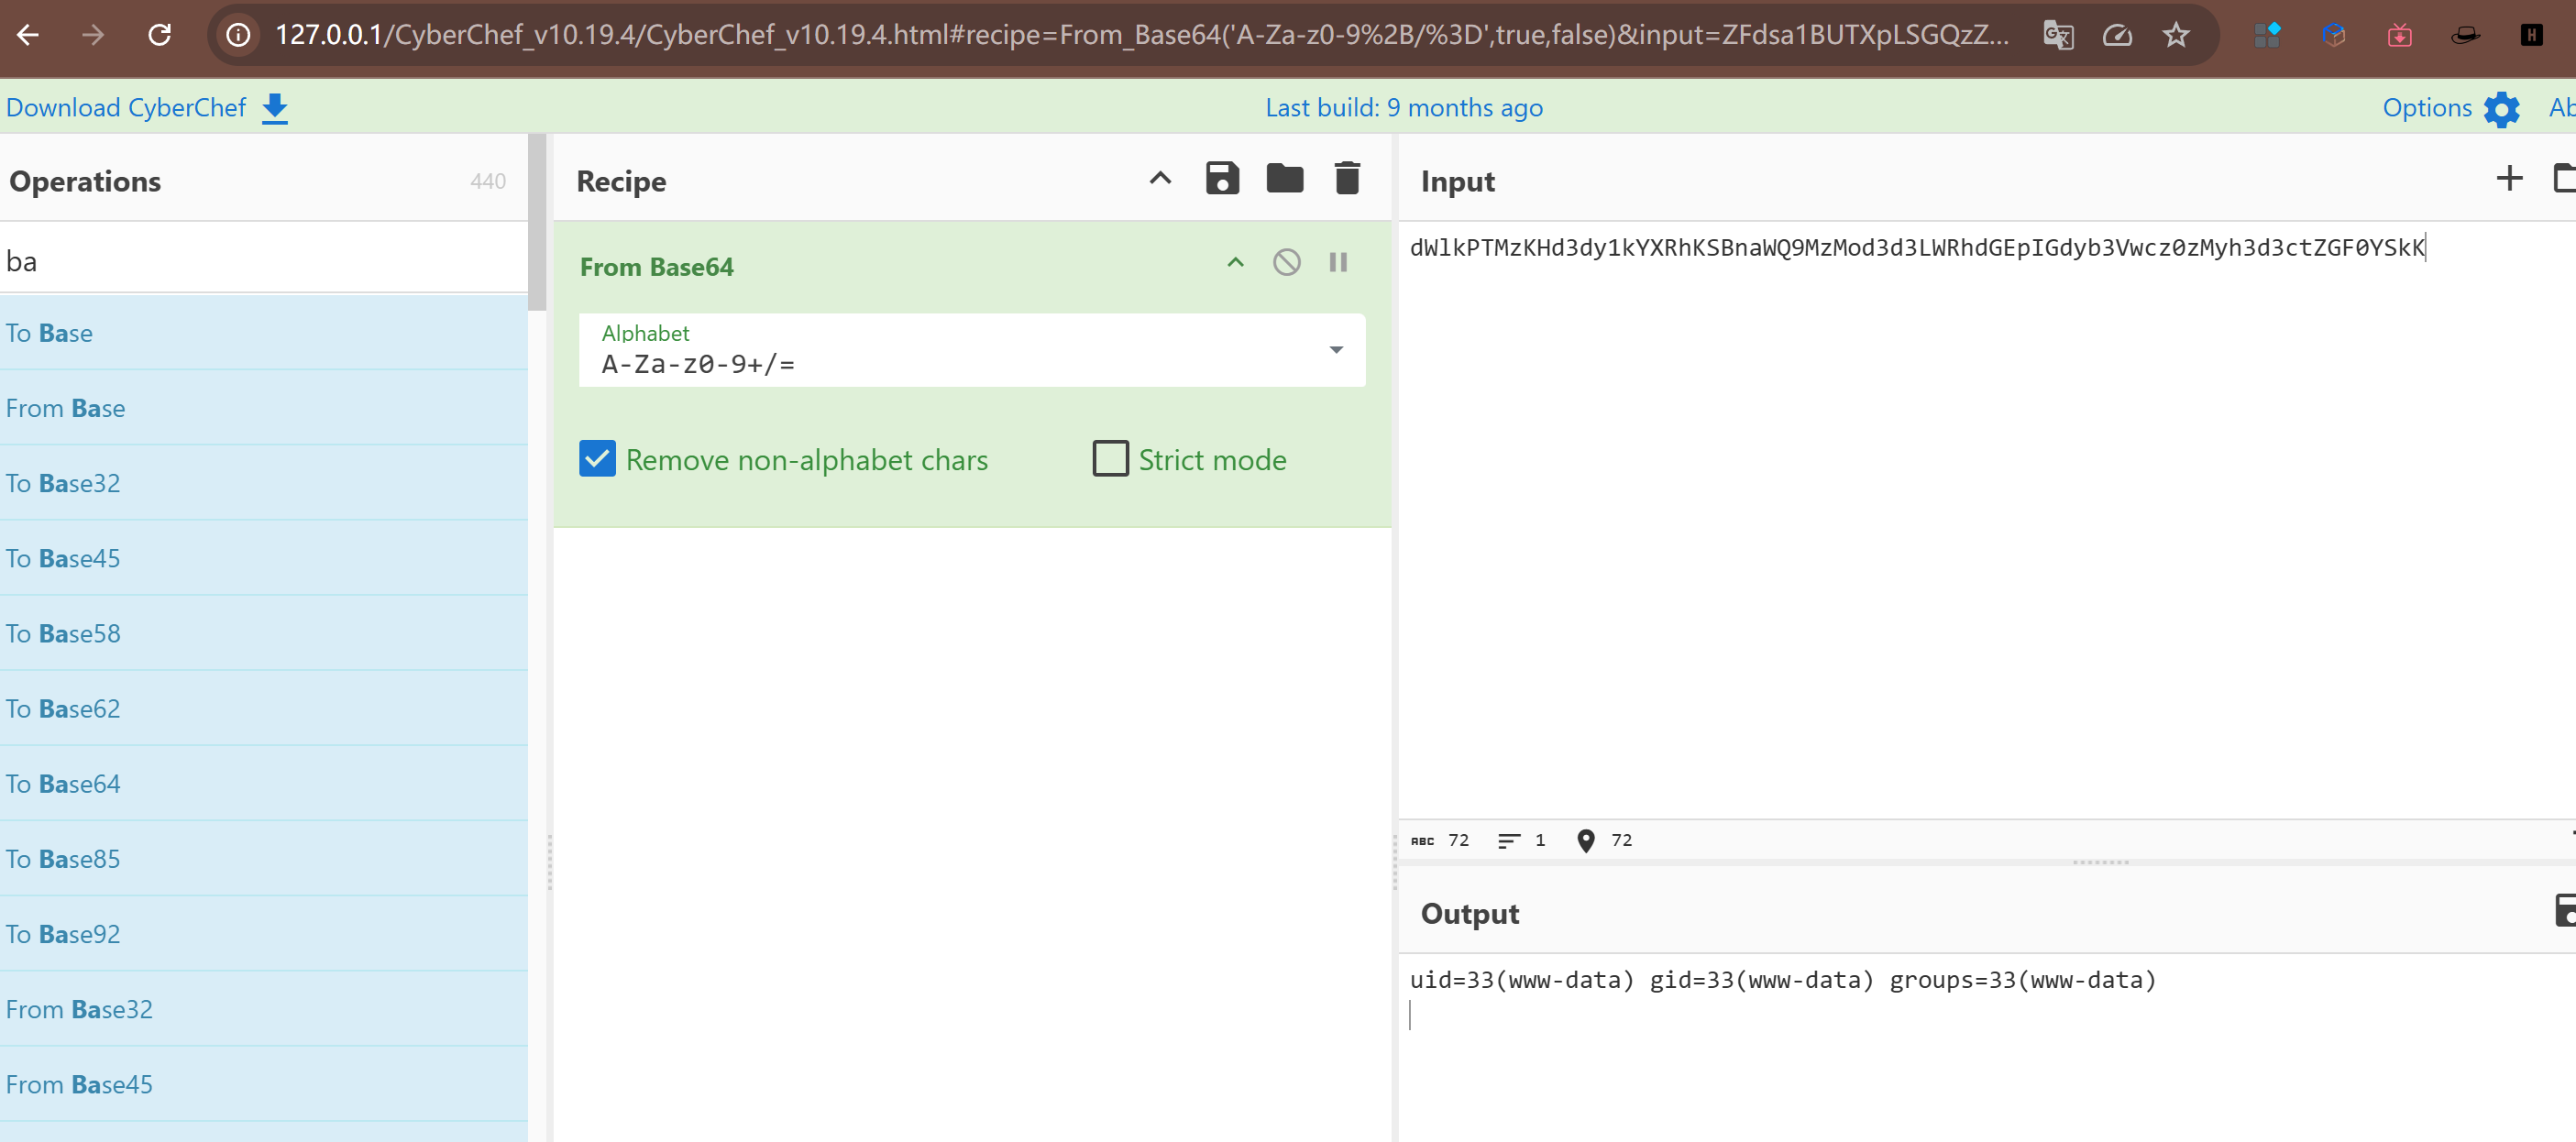Open the Google Translate icon in the address bar
The width and height of the screenshot is (2576, 1142).
[x=2059, y=35]
